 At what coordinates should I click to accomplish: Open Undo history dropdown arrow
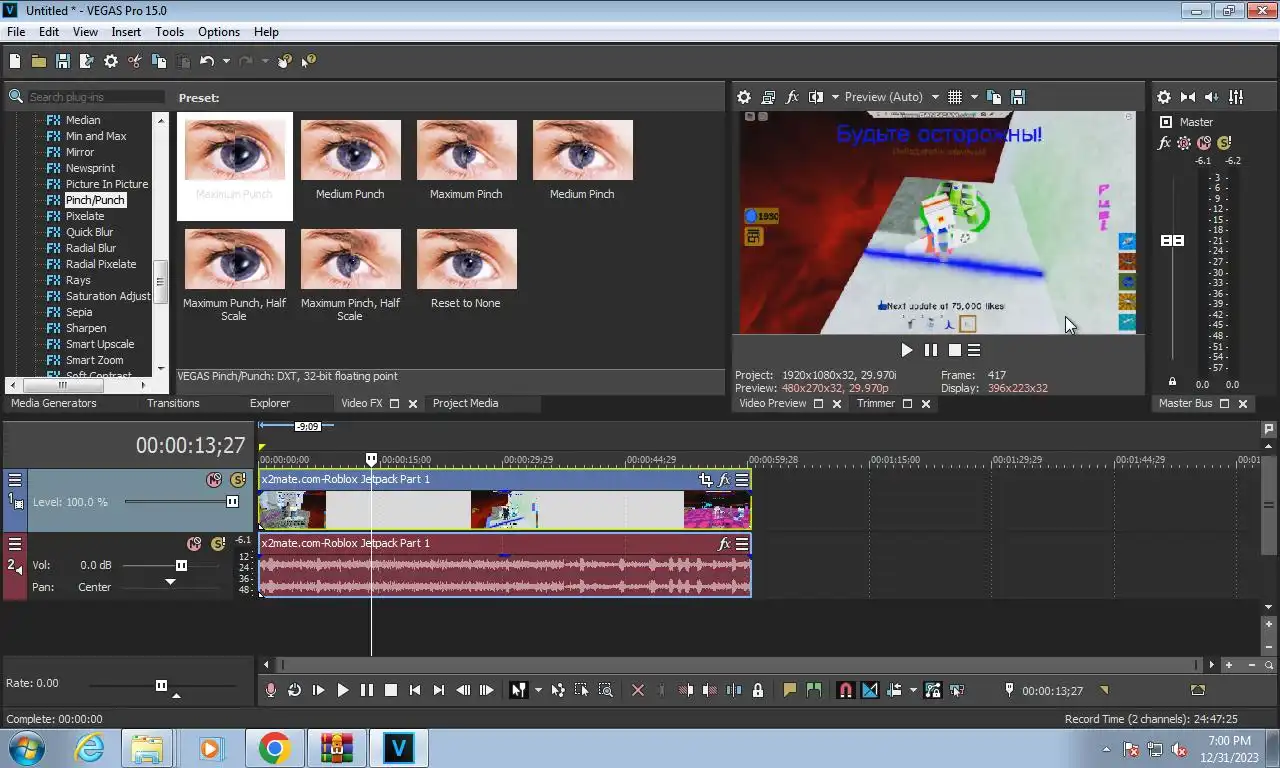click(x=226, y=61)
